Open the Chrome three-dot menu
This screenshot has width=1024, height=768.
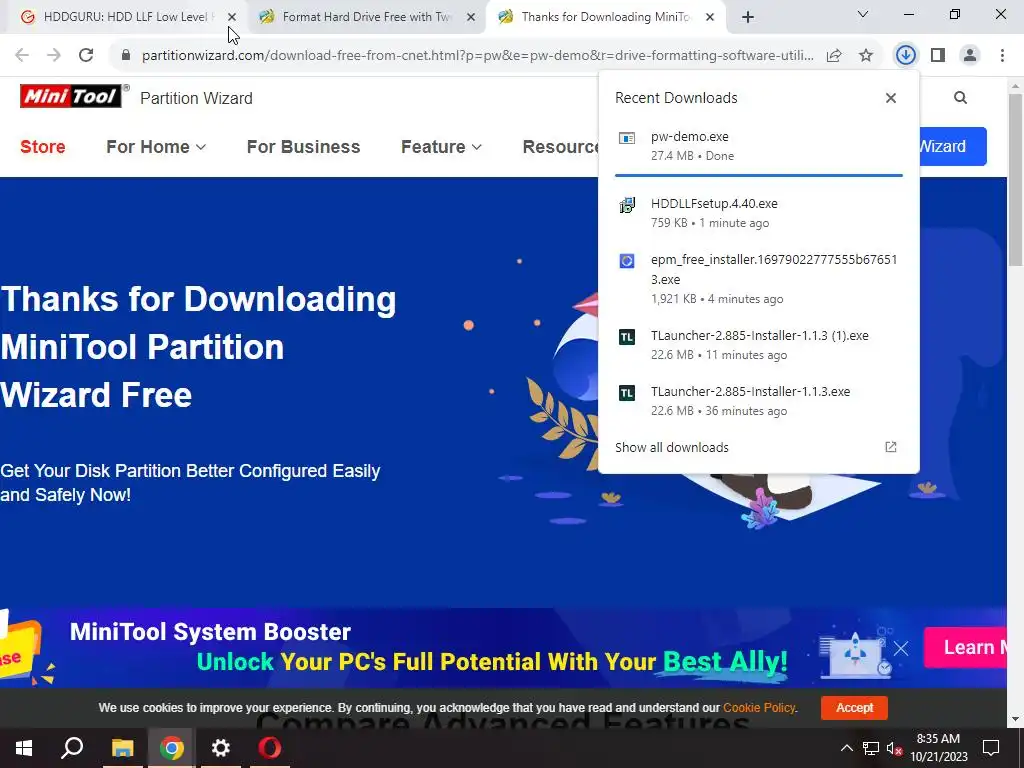[1002, 56]
